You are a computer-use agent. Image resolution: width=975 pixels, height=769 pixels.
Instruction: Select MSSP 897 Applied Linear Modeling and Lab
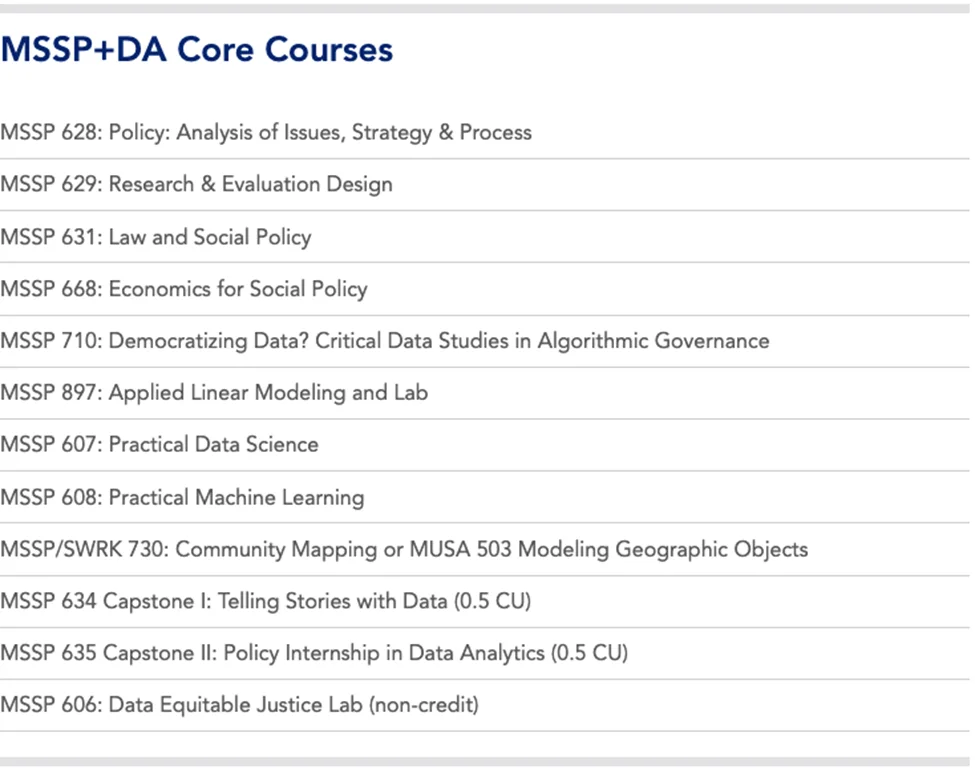point(214,393)
